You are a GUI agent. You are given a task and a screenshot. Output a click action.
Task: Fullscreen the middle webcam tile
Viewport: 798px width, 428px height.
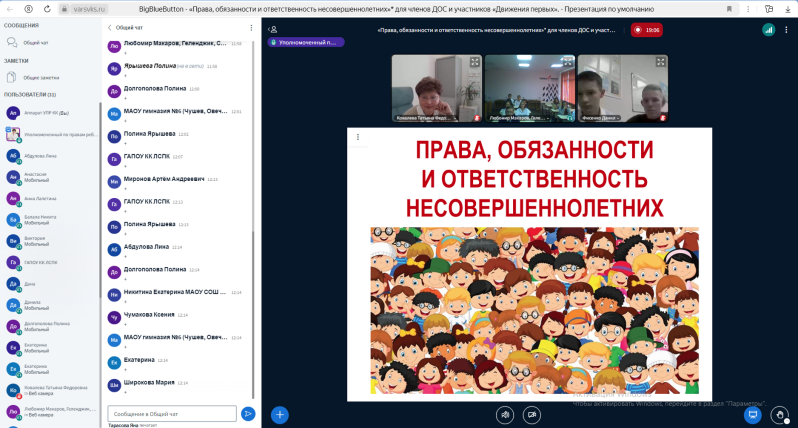568,62
